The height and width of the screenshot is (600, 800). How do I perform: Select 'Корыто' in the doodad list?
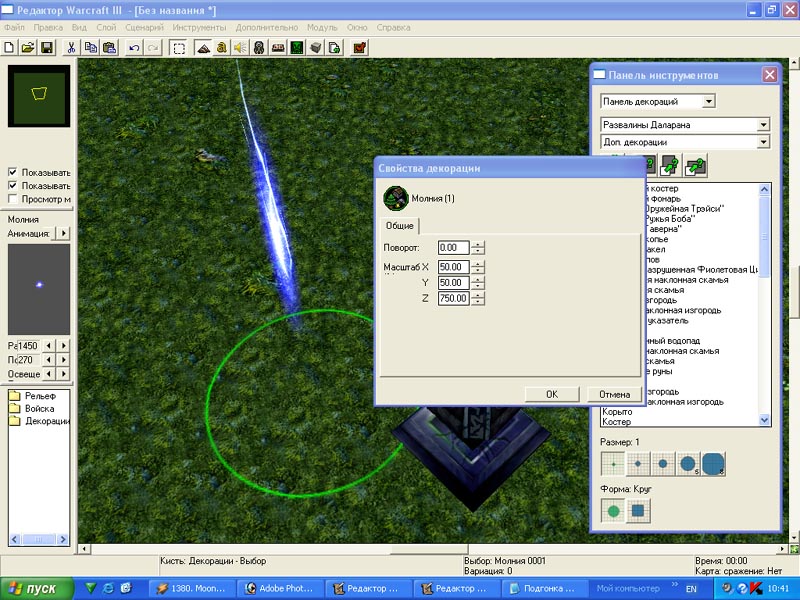click(x=617, y=412)
